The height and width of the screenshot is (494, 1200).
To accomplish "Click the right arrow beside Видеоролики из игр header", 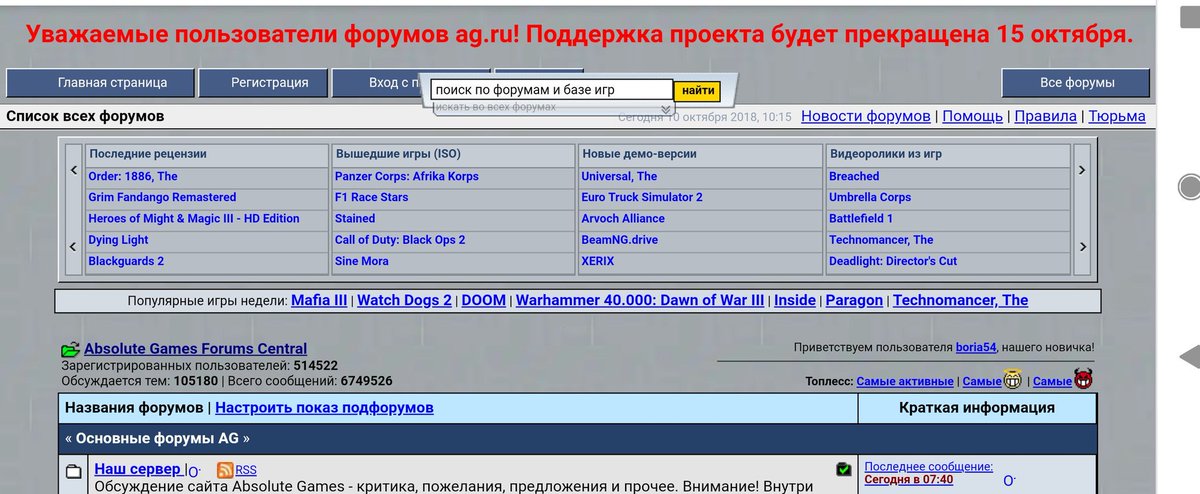I will pos(1082,170).
